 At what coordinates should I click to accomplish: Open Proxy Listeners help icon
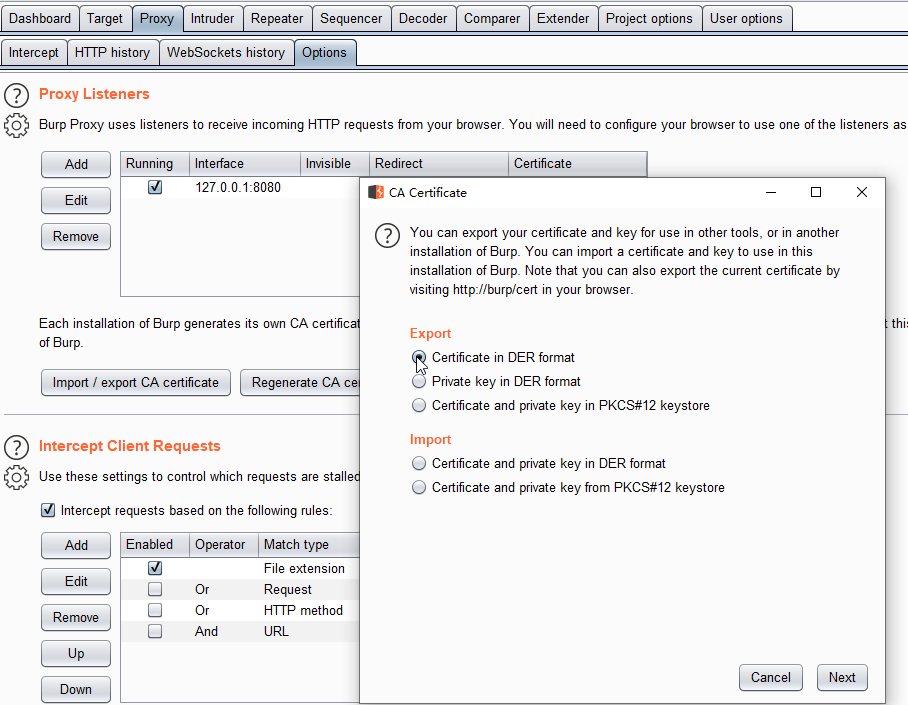point(16,95)
